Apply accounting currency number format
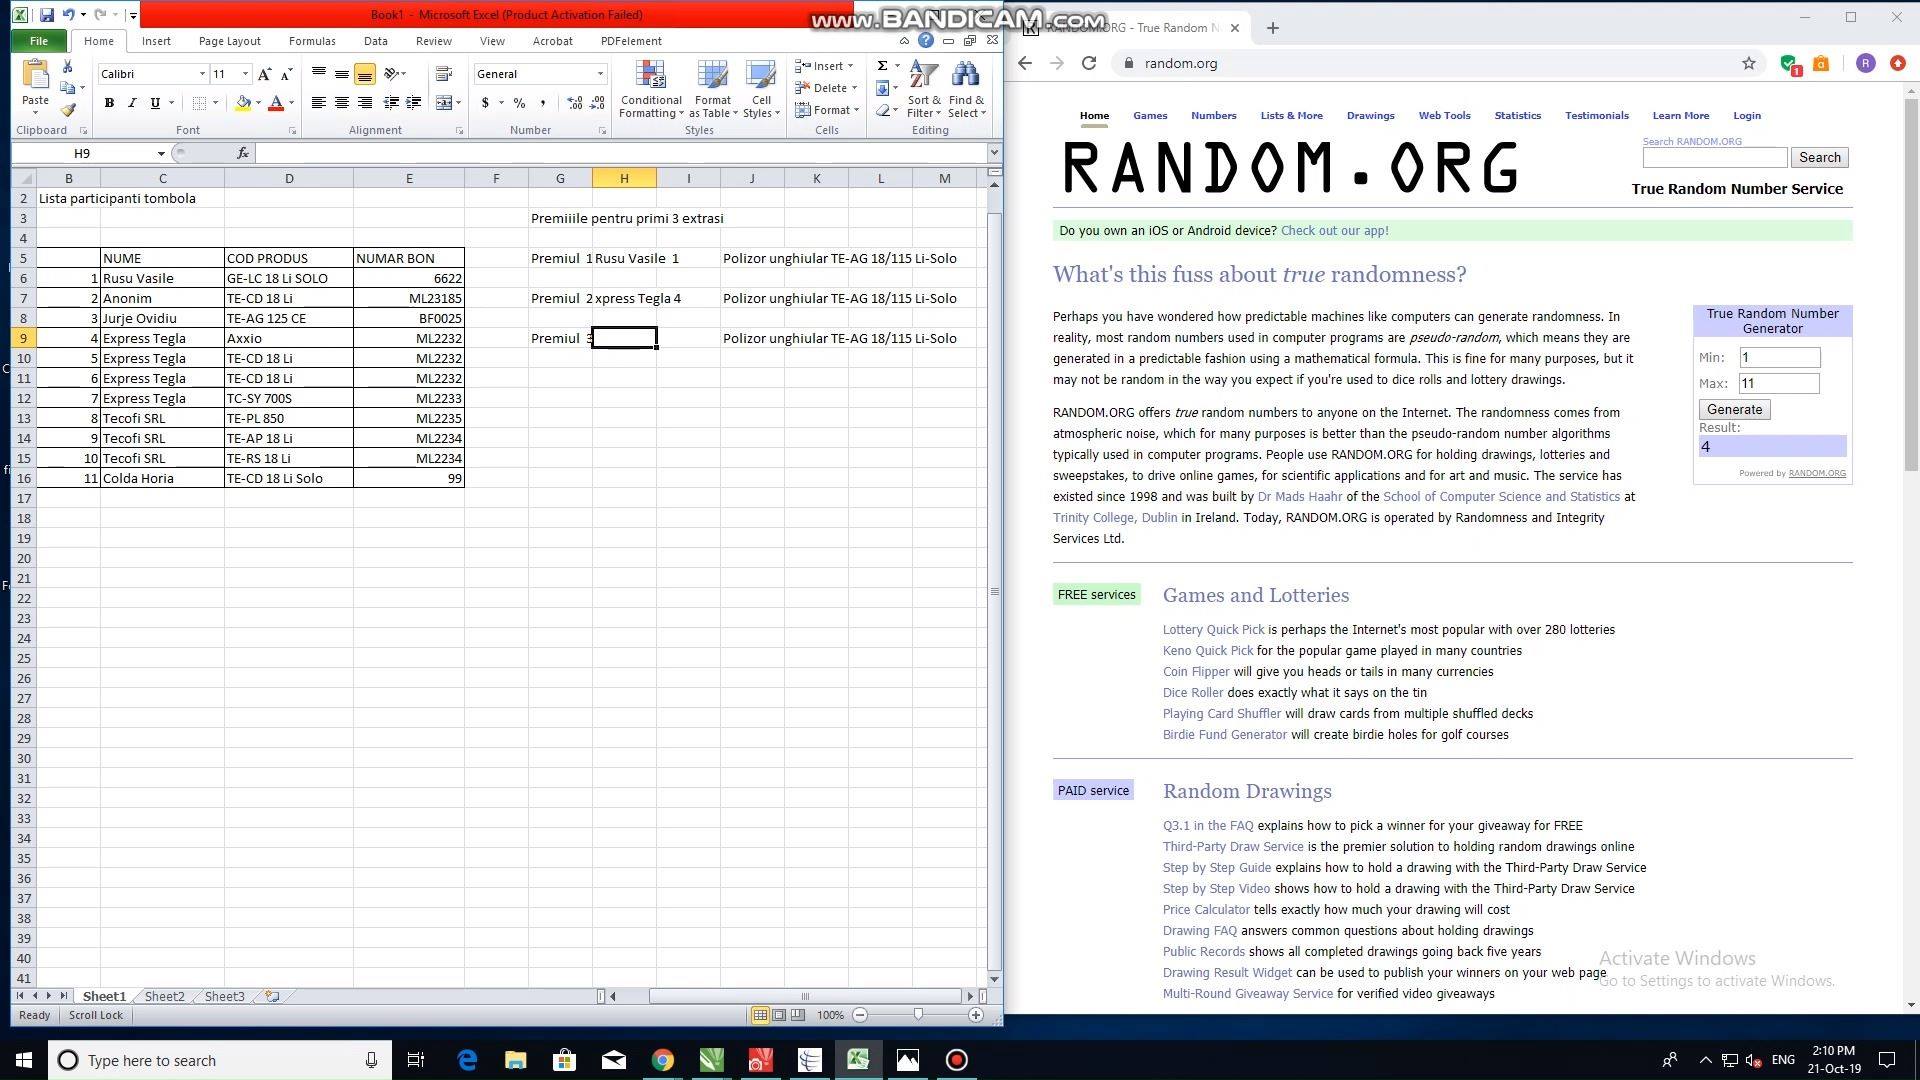The height and width of the screenshot is (1080, 1920). pyautogui.click(x=485, y=103)
